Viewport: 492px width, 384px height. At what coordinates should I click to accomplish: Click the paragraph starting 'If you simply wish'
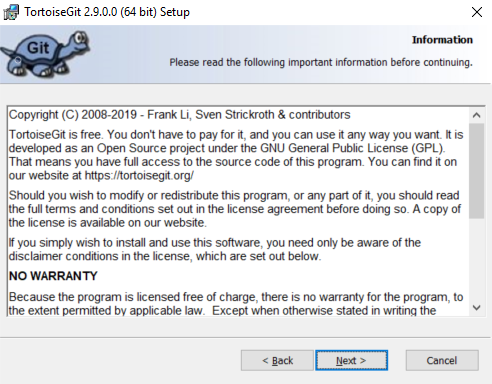click(x=215, y=249)
